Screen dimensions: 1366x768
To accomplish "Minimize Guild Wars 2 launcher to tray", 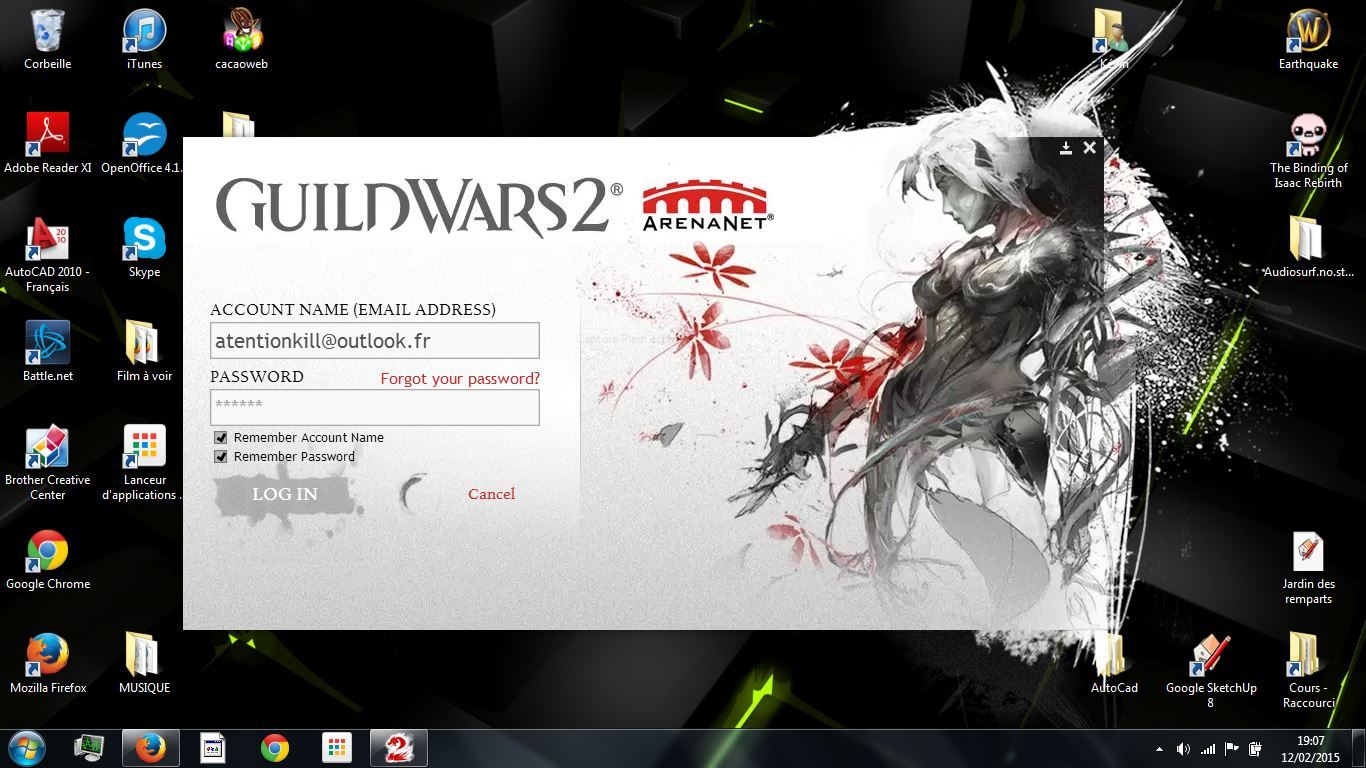I will point(1066,148).
